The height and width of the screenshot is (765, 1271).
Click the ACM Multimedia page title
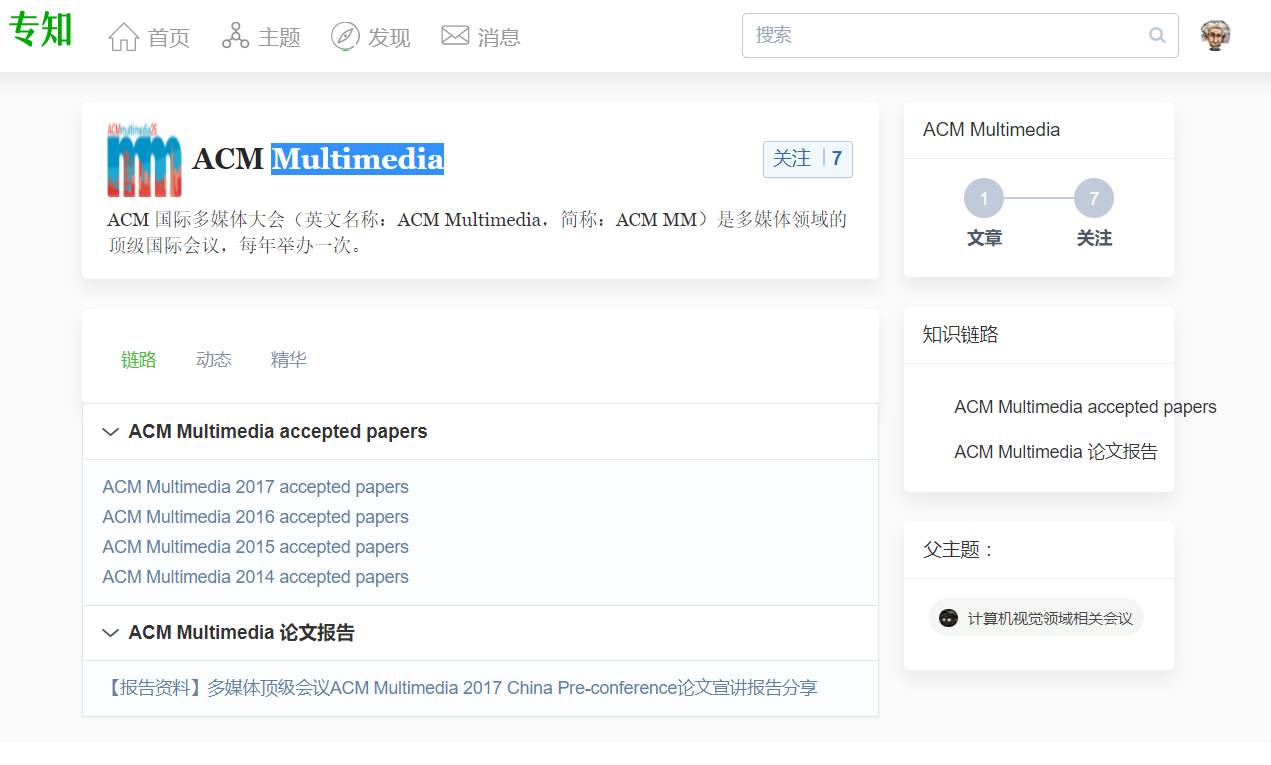pyautogui.click(x=318, y=159)
